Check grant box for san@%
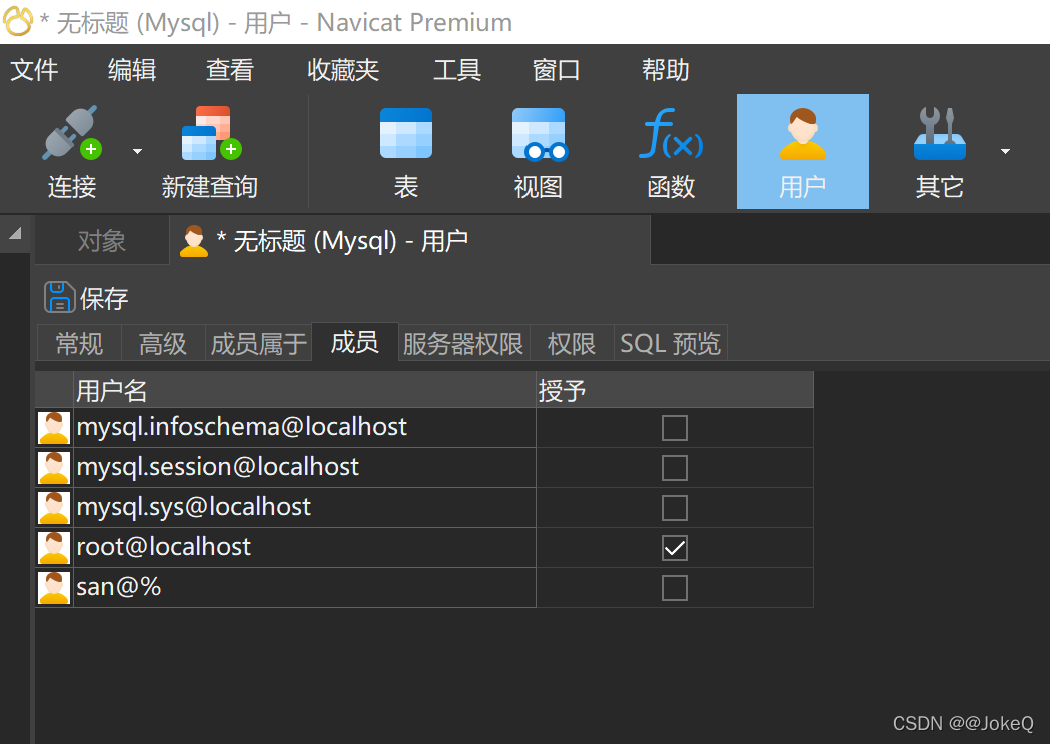 coord(674,589)
